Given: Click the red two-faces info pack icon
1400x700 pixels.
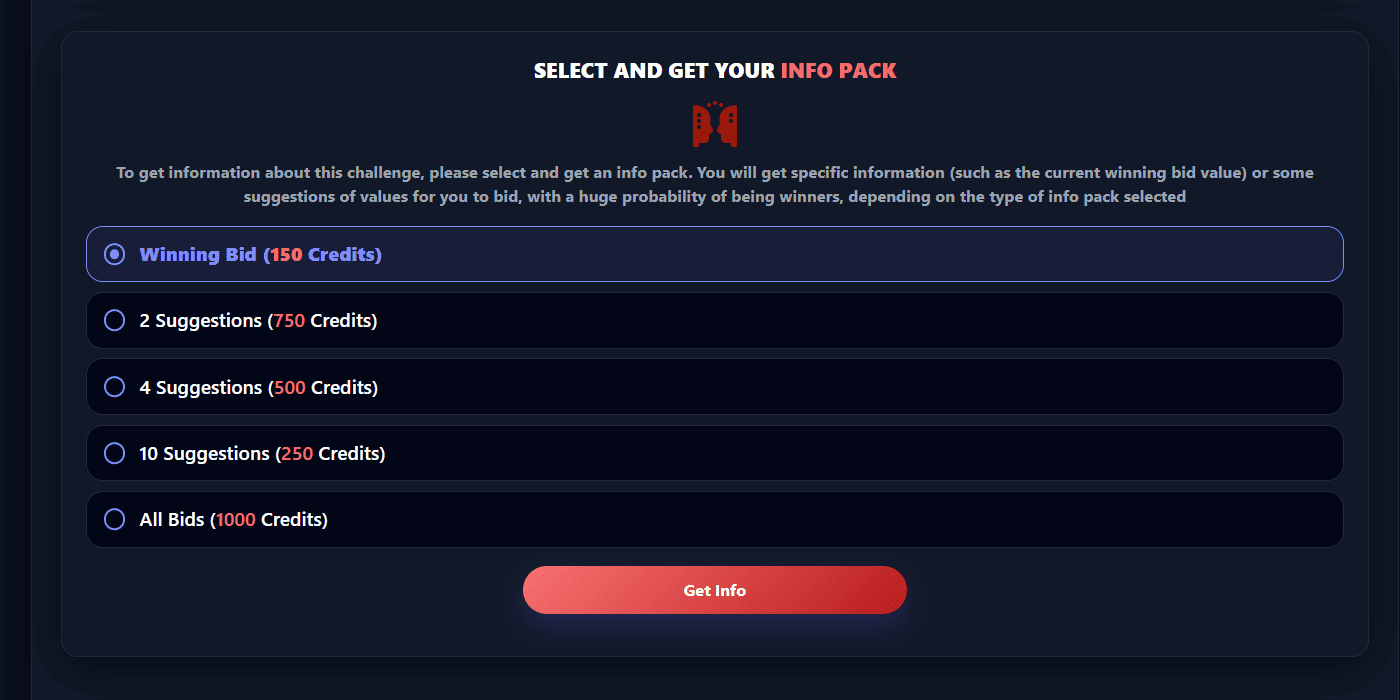Looking at the screenshot, I should 715,124.
